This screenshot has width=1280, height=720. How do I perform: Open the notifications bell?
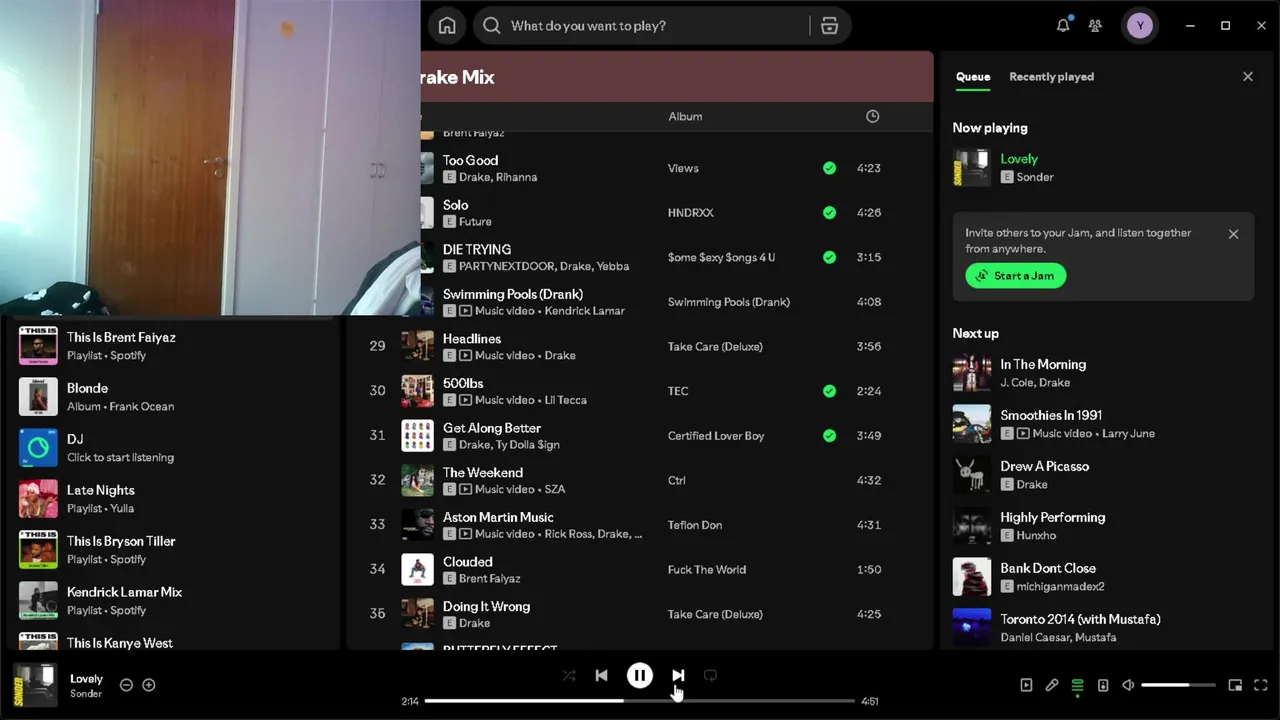(x=1063, y=26)
